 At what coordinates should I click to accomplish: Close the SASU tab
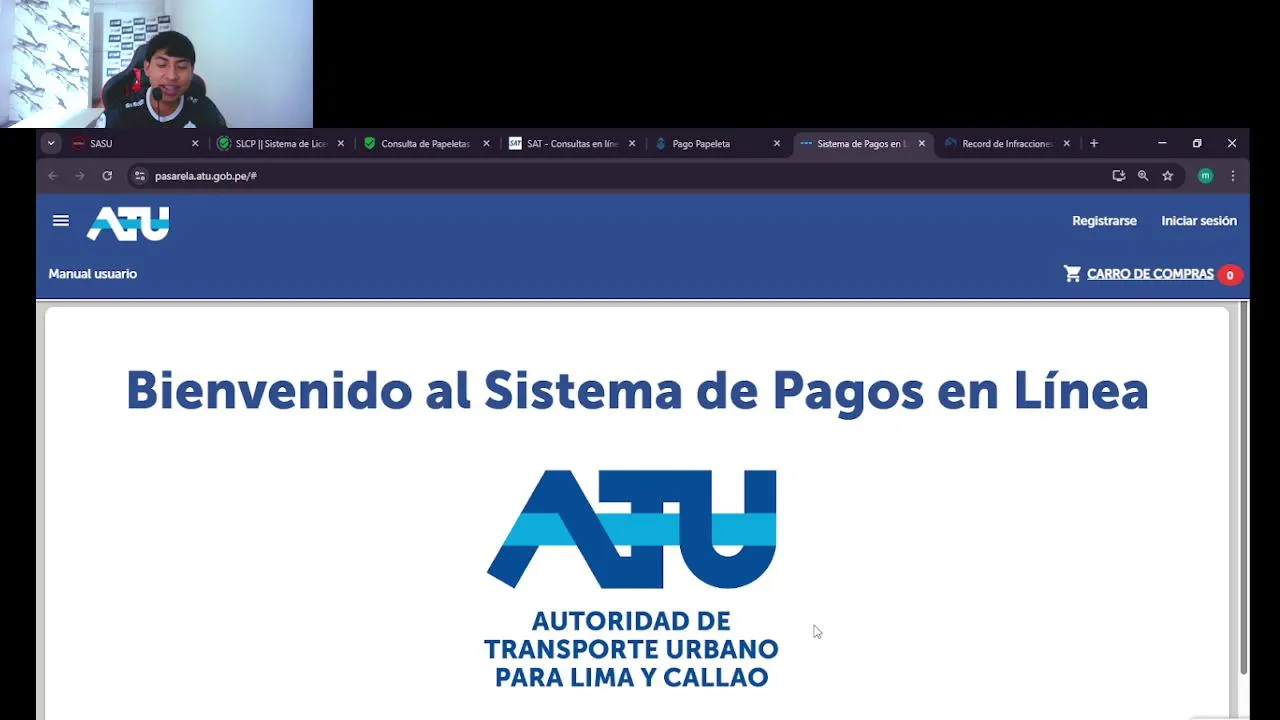click(x=195, y=144)
